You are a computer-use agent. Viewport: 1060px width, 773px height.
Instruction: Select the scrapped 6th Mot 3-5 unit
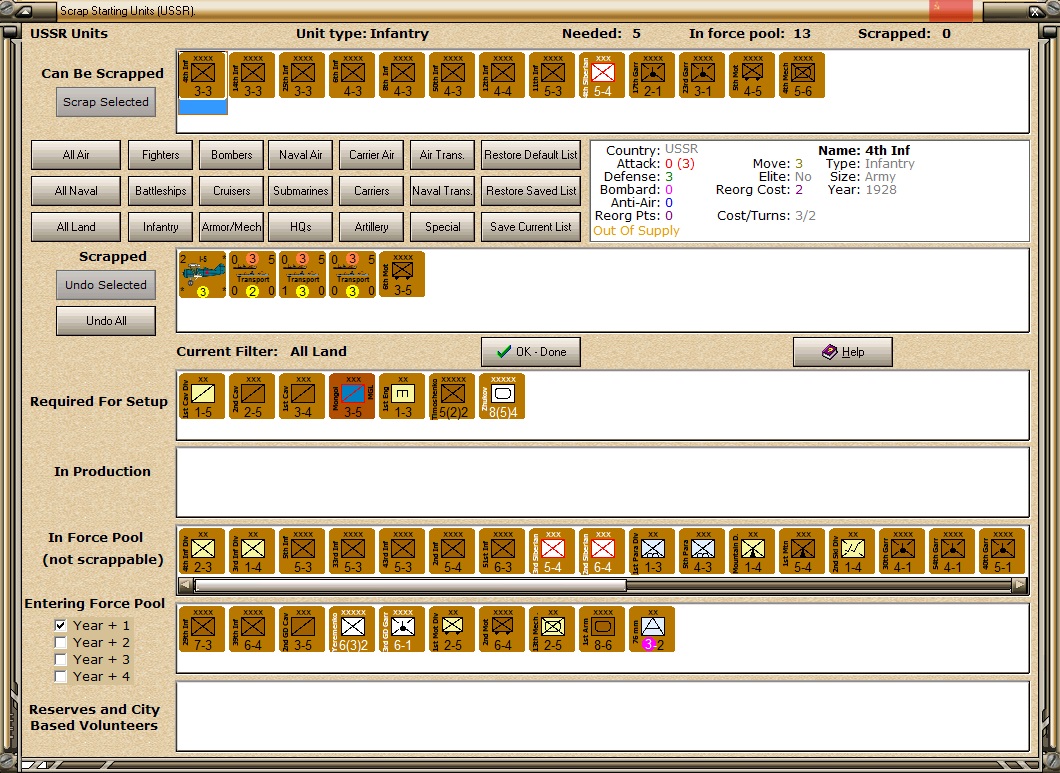(x=403, y=274)
